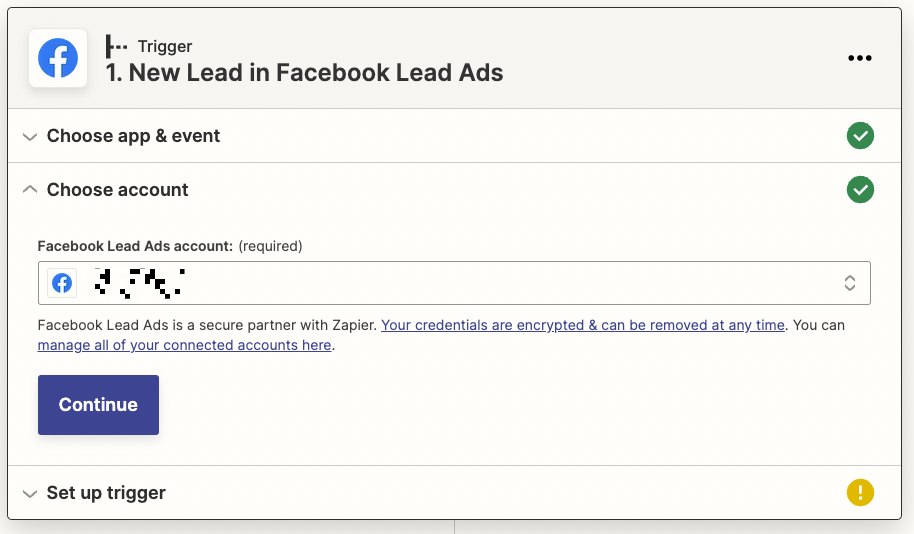Click the 'Trigger' label text
The width and height of the screenshot is (914, 534).
(165, 46)
